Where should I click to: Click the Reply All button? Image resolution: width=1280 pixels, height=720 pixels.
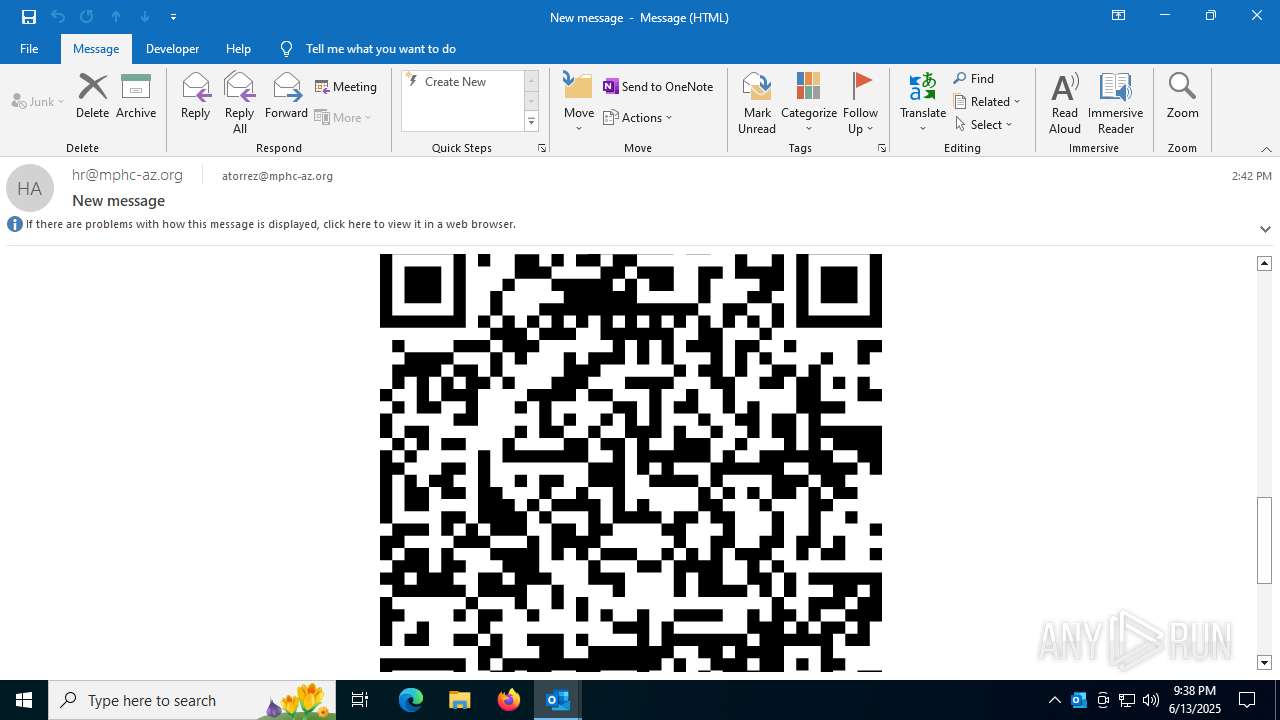(240, 102)
